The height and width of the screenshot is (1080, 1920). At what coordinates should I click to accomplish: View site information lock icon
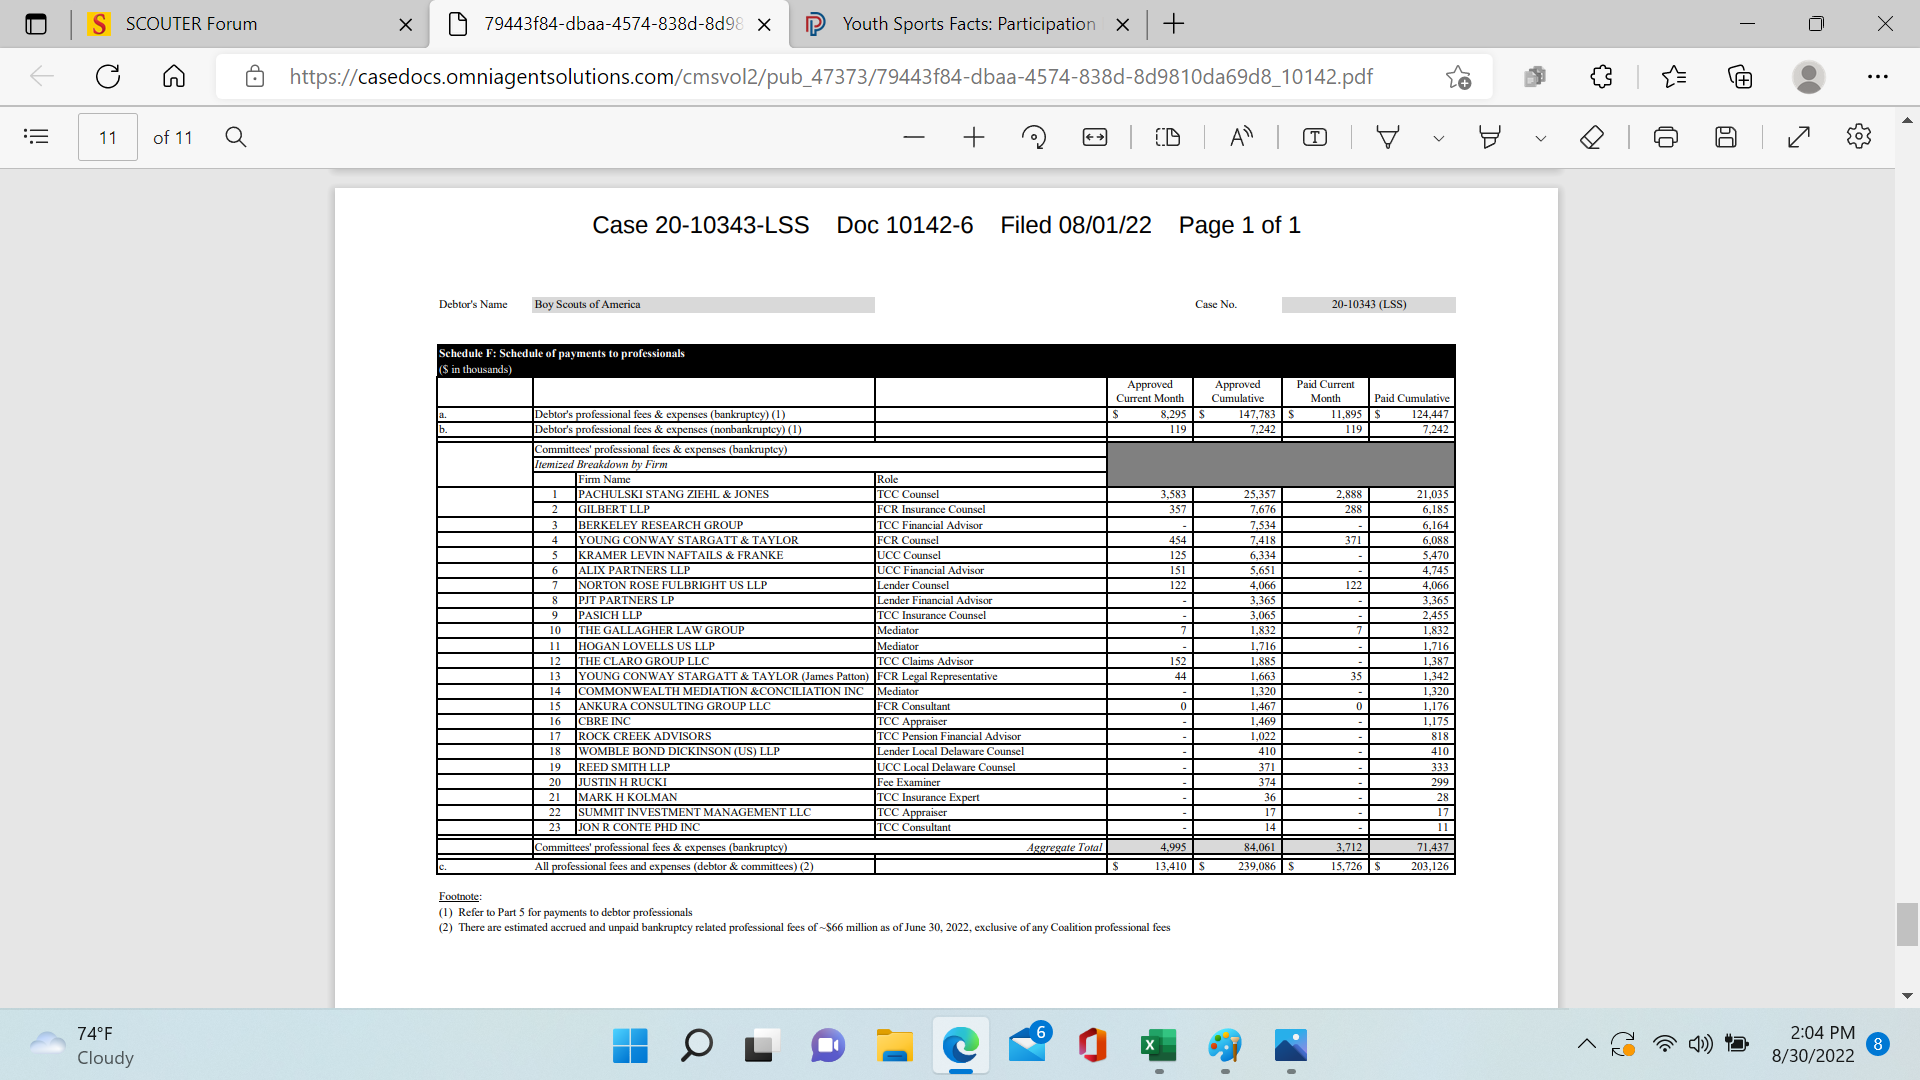tap(255, 77)
